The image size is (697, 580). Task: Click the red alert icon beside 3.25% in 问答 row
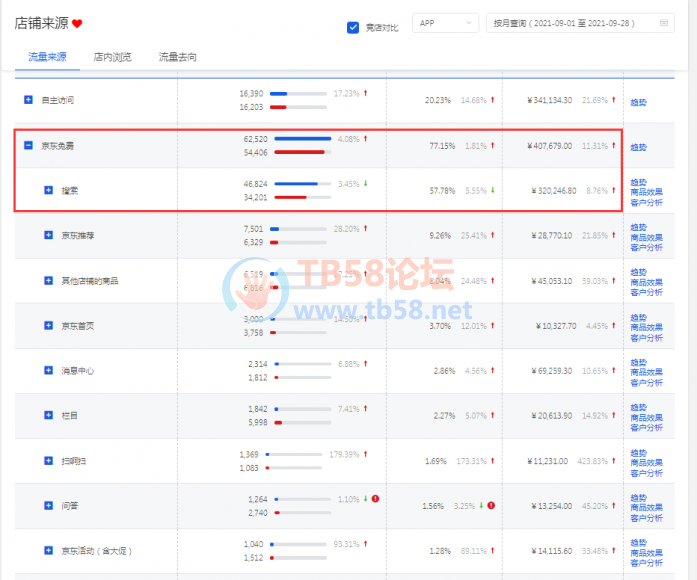[491, 505]
